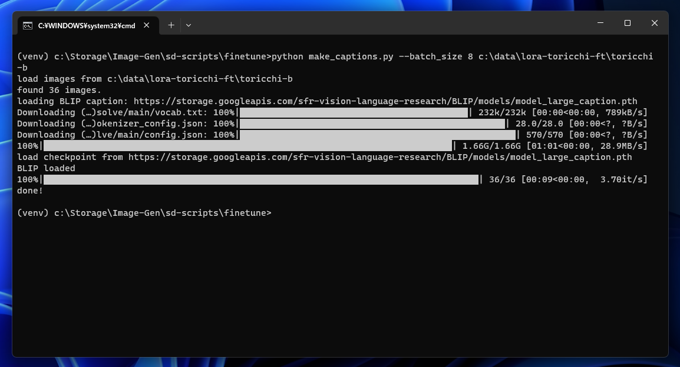
Task: Click the 1.66G download progress bar
Action: [248, 146]
